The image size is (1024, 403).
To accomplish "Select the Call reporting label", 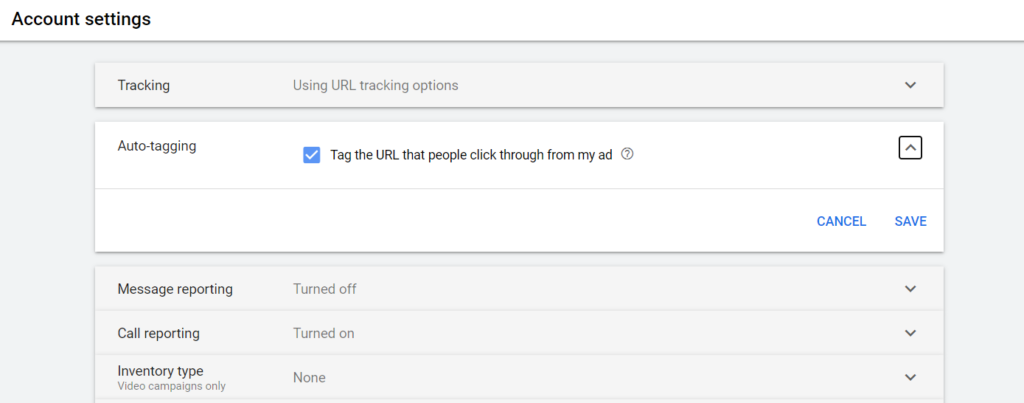I will coord(158,333).
